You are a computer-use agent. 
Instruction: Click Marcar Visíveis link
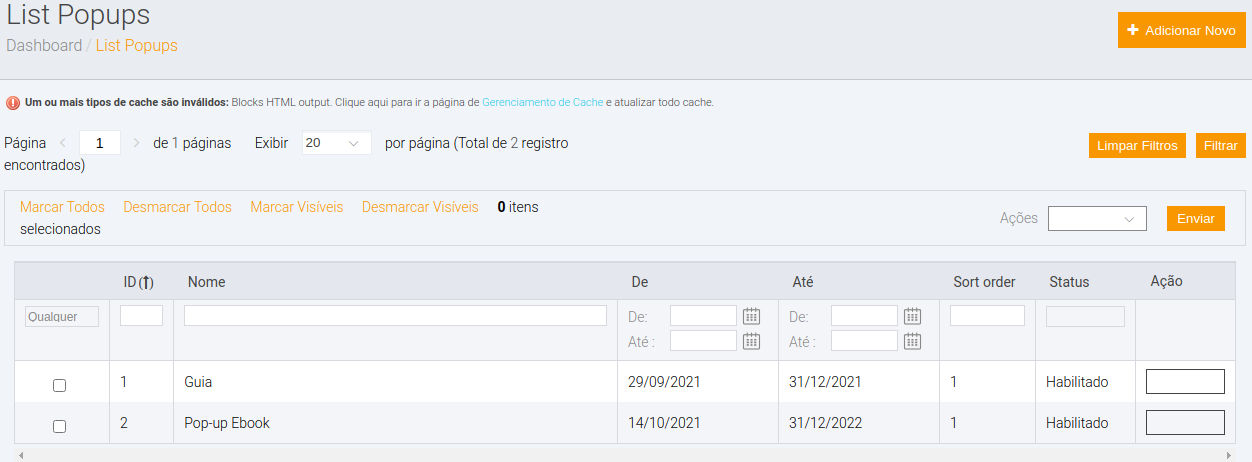click(x=297, y=207)
